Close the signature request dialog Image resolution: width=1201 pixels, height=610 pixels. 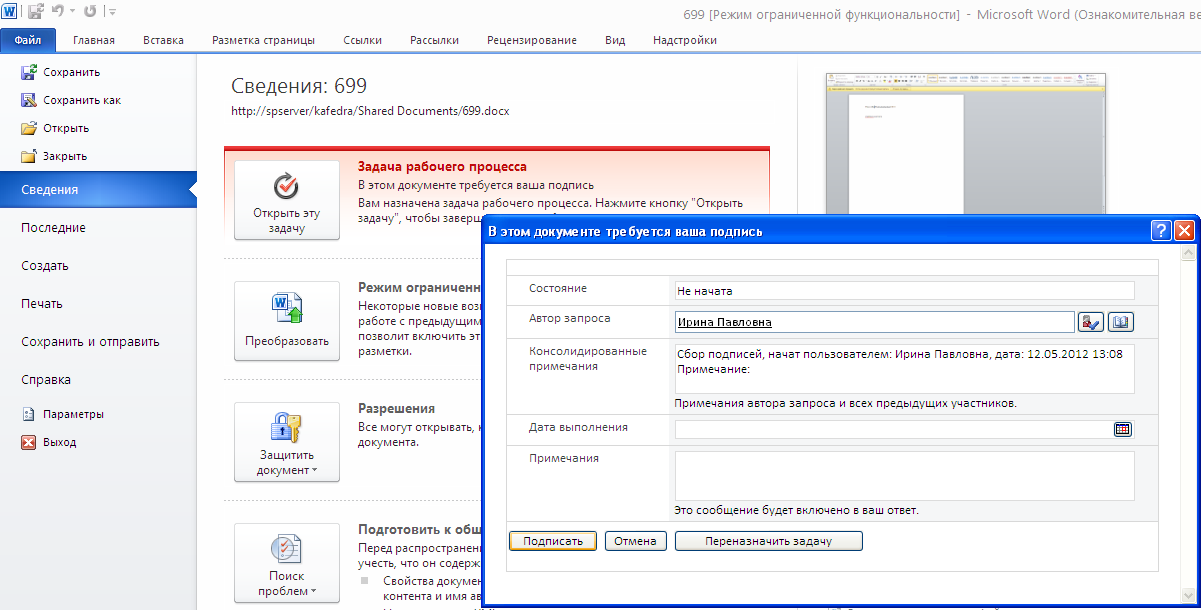(x=1184, y=231)
